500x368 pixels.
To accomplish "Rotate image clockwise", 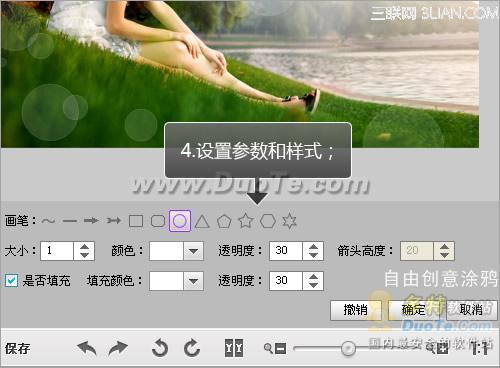I will click(x=192, y=348).
